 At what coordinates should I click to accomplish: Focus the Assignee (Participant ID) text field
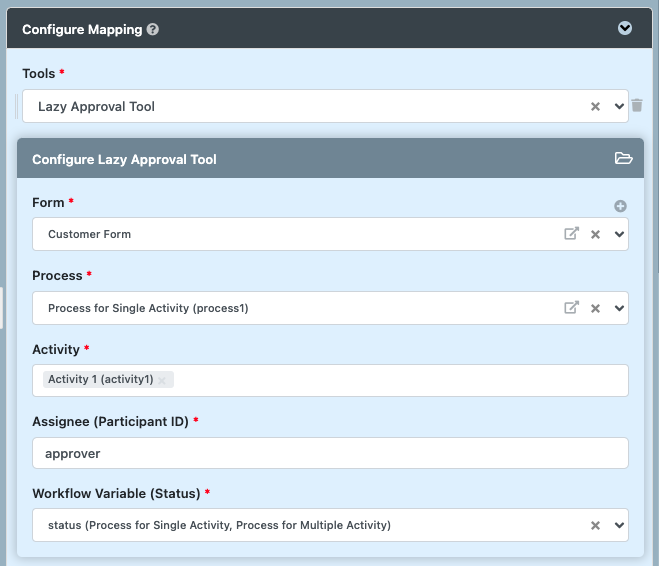(330, 453)
